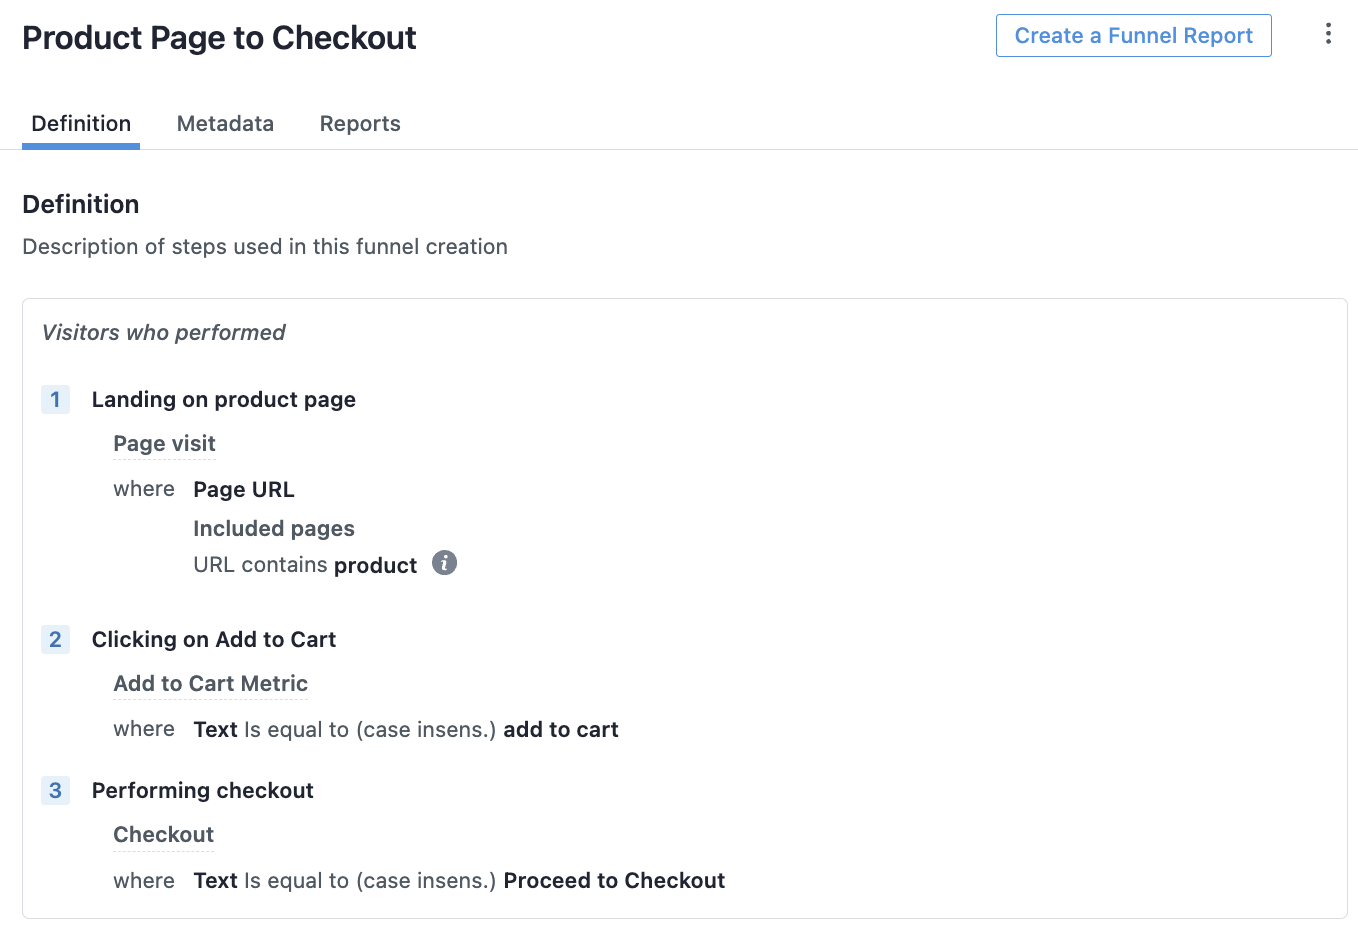Click the Performing checkout step title
The height and width of the screenshot is (930, 1358).
203,791
